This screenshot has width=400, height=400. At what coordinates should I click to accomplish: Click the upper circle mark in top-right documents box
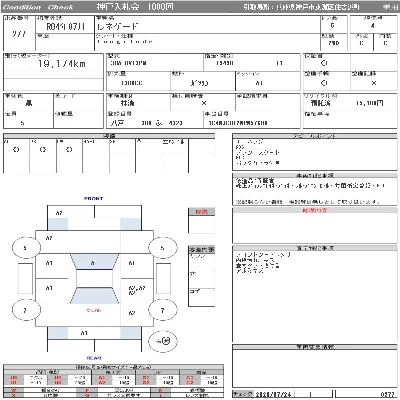coord(324,63)
